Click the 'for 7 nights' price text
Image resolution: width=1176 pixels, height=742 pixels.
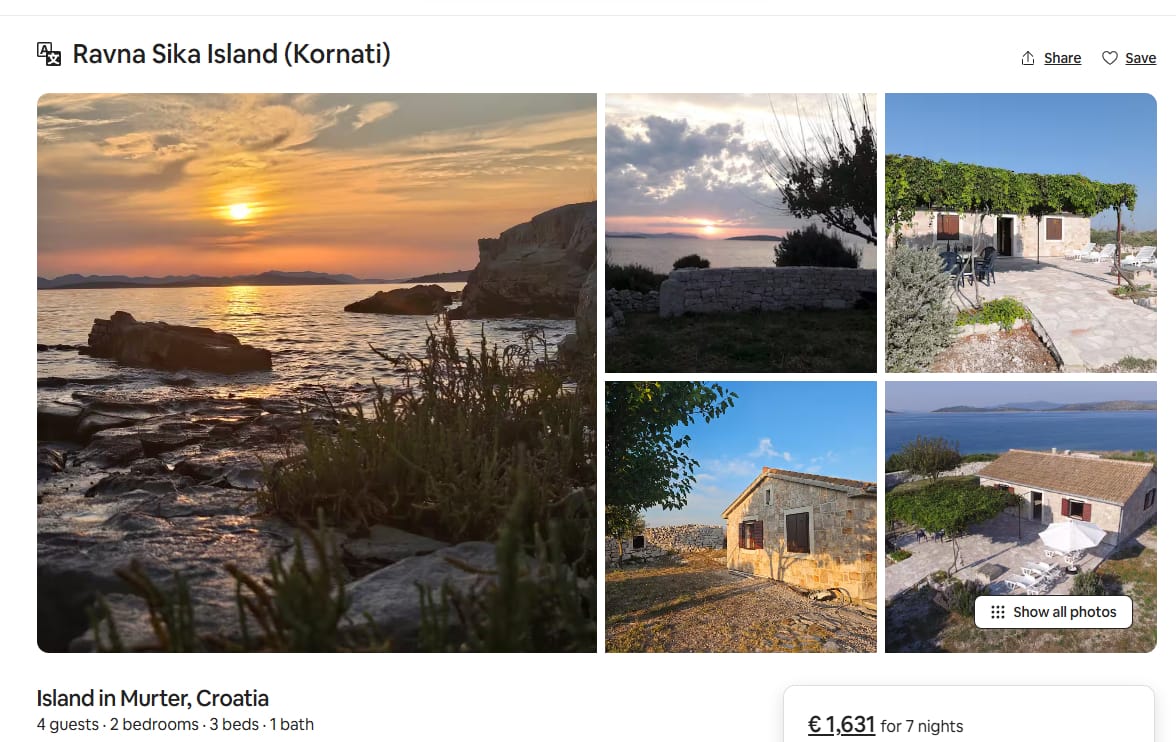922,726
